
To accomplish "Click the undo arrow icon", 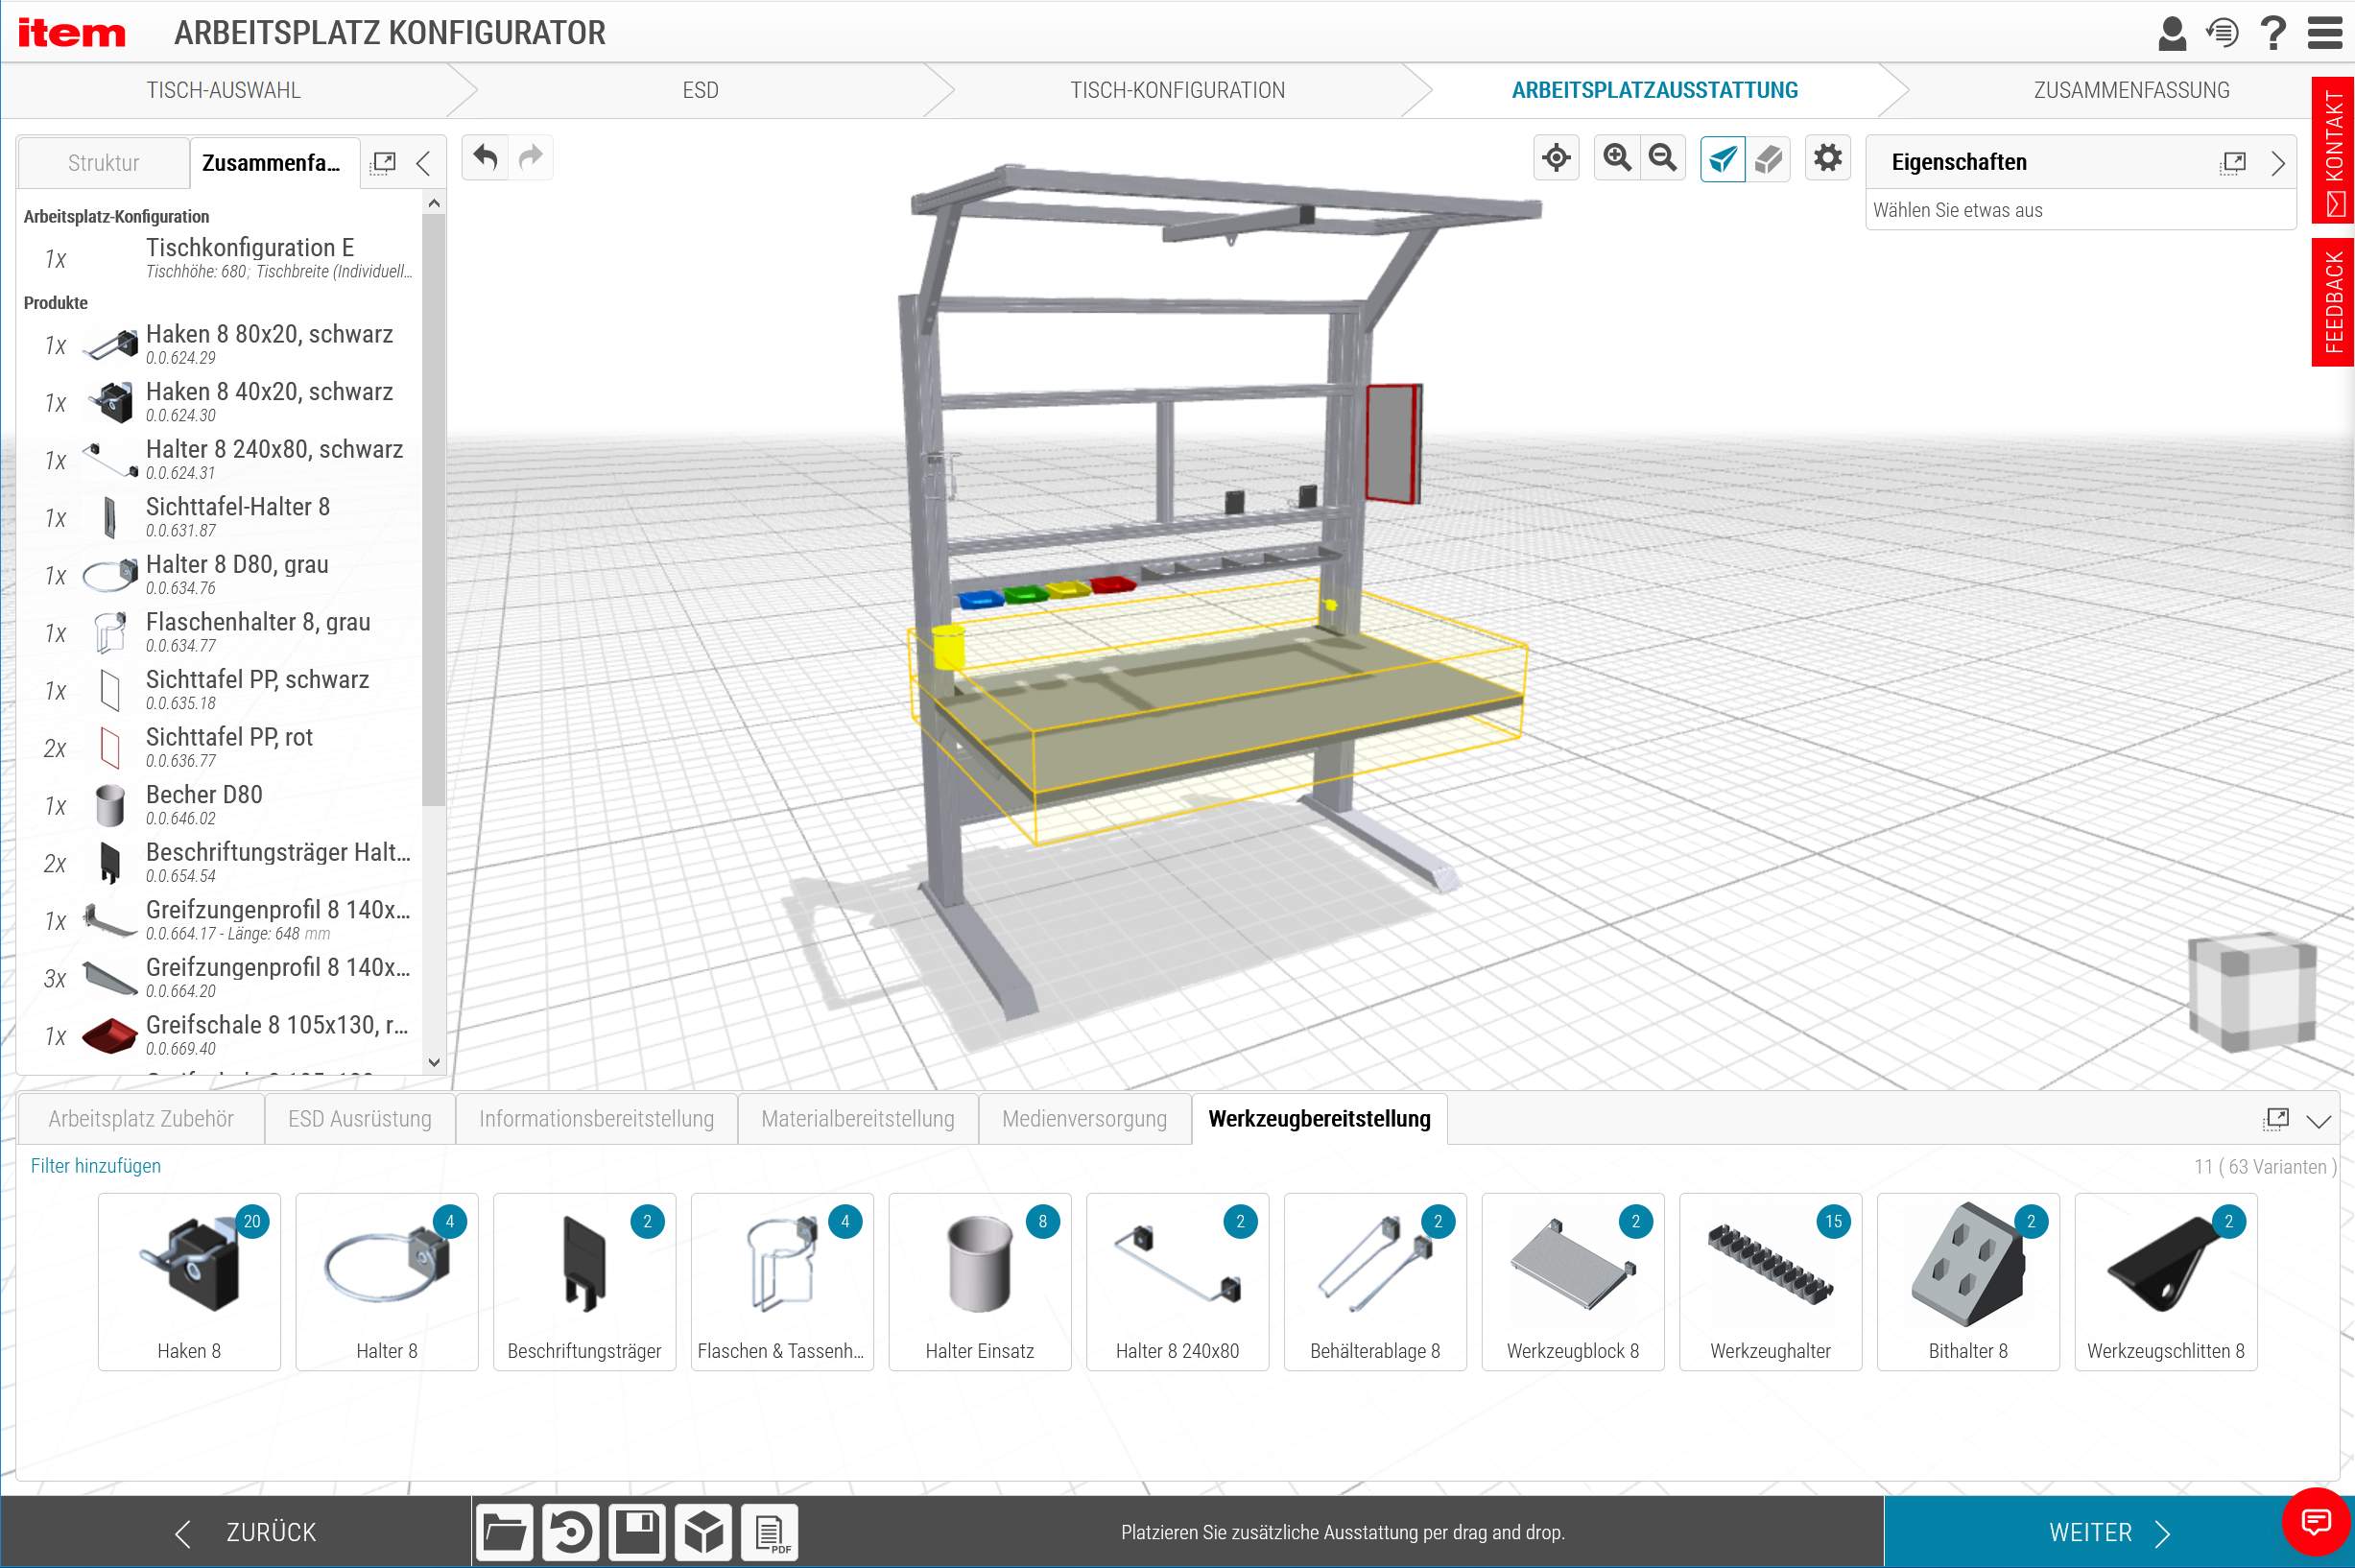I will (486, 158).
